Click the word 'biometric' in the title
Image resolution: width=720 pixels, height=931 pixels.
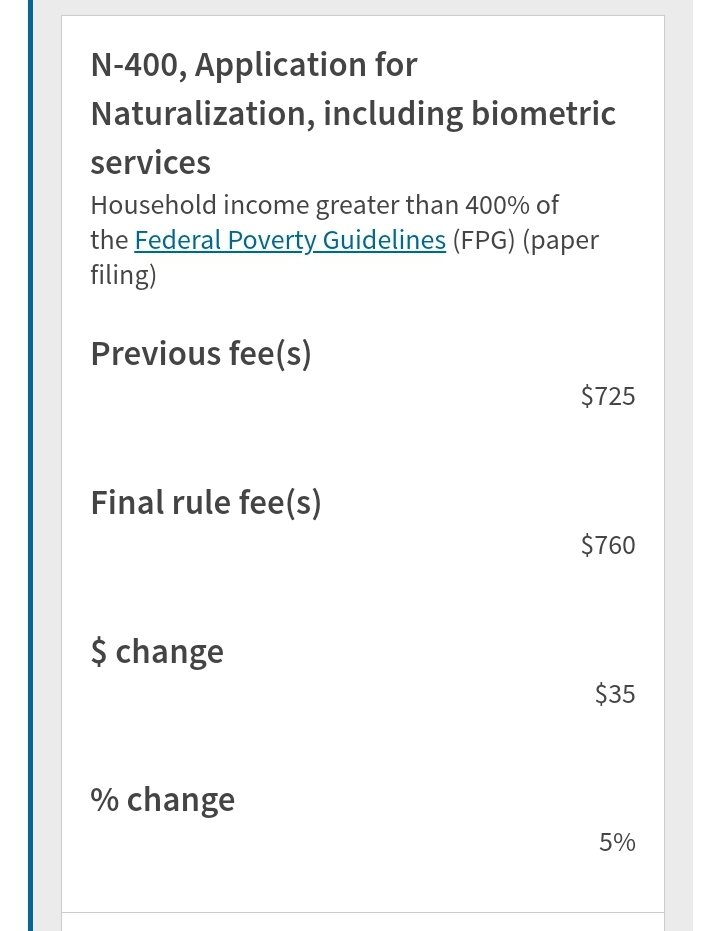click(543, 113)
